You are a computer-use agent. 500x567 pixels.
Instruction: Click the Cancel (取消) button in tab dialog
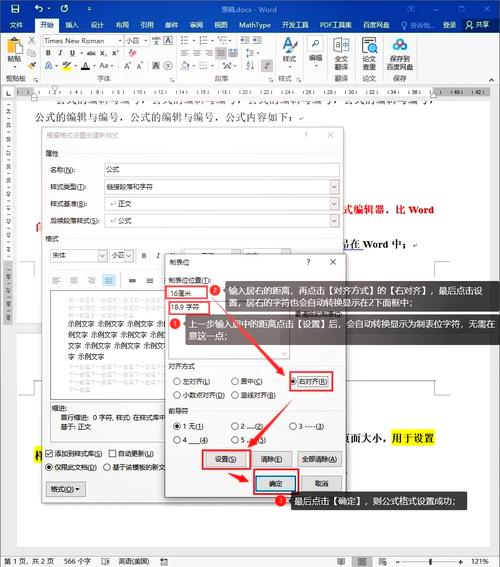[321, 484]
